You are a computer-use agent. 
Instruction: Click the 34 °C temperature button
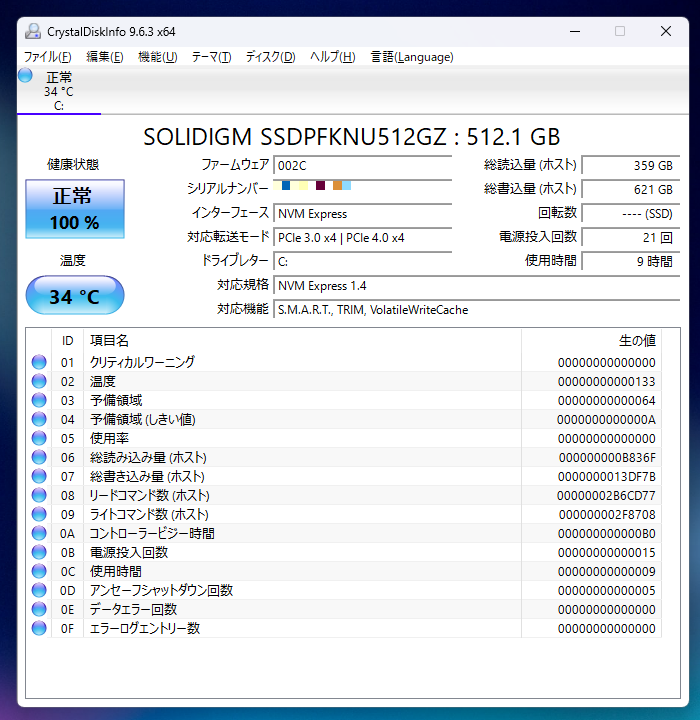[x=74, y=296]
